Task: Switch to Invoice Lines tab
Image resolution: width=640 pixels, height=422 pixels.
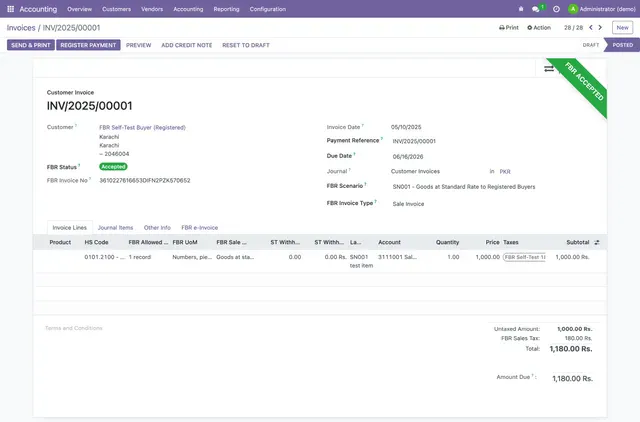Action: [70, 228]
